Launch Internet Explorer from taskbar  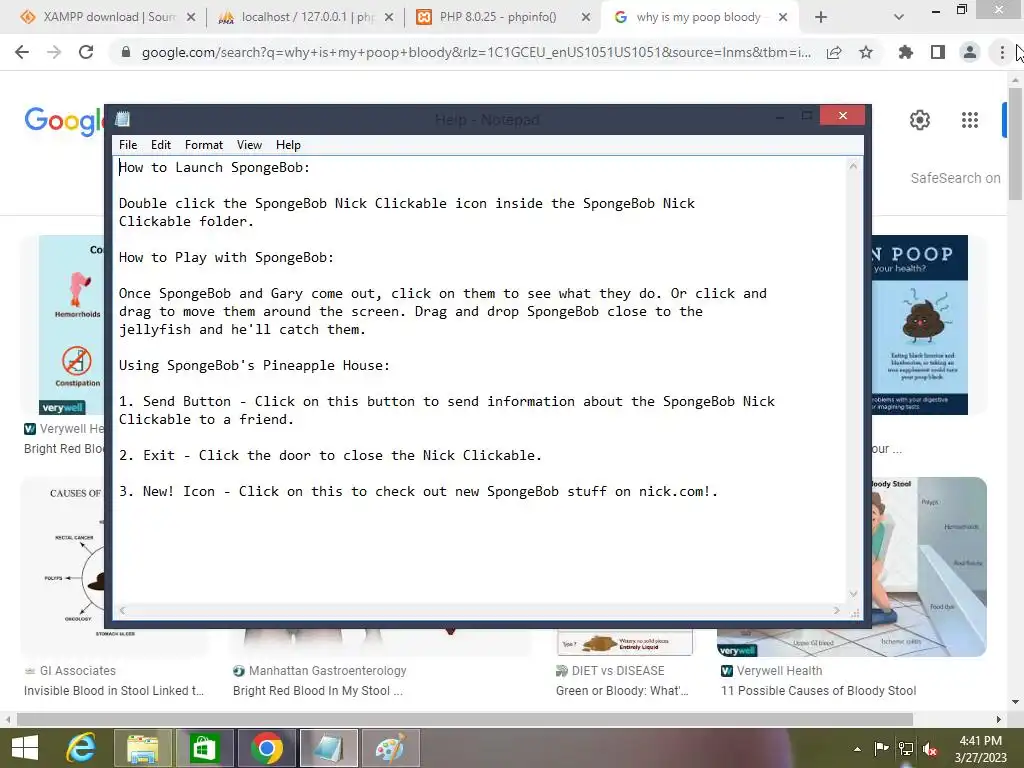coord(81,748)
